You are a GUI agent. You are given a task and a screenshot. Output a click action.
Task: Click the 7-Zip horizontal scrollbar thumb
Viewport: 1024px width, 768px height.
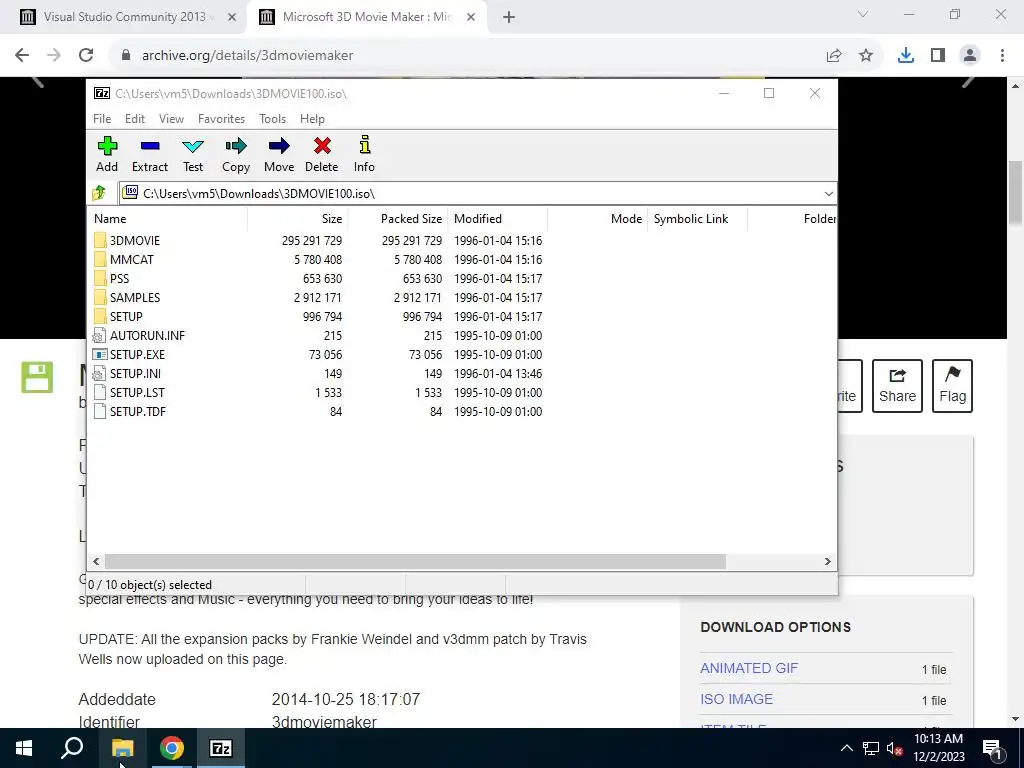(415, 562)
